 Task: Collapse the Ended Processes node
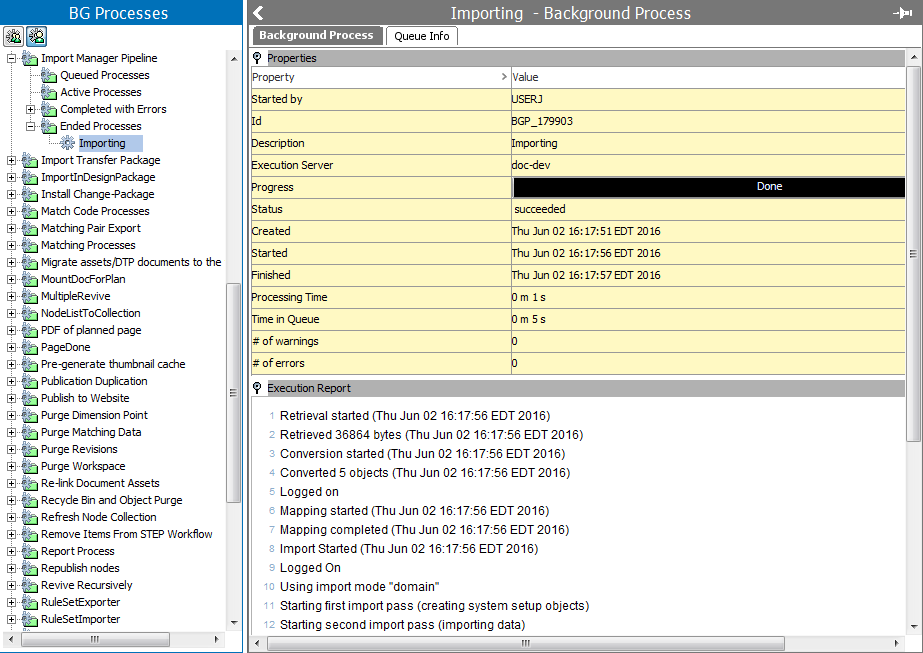(31, 126)
